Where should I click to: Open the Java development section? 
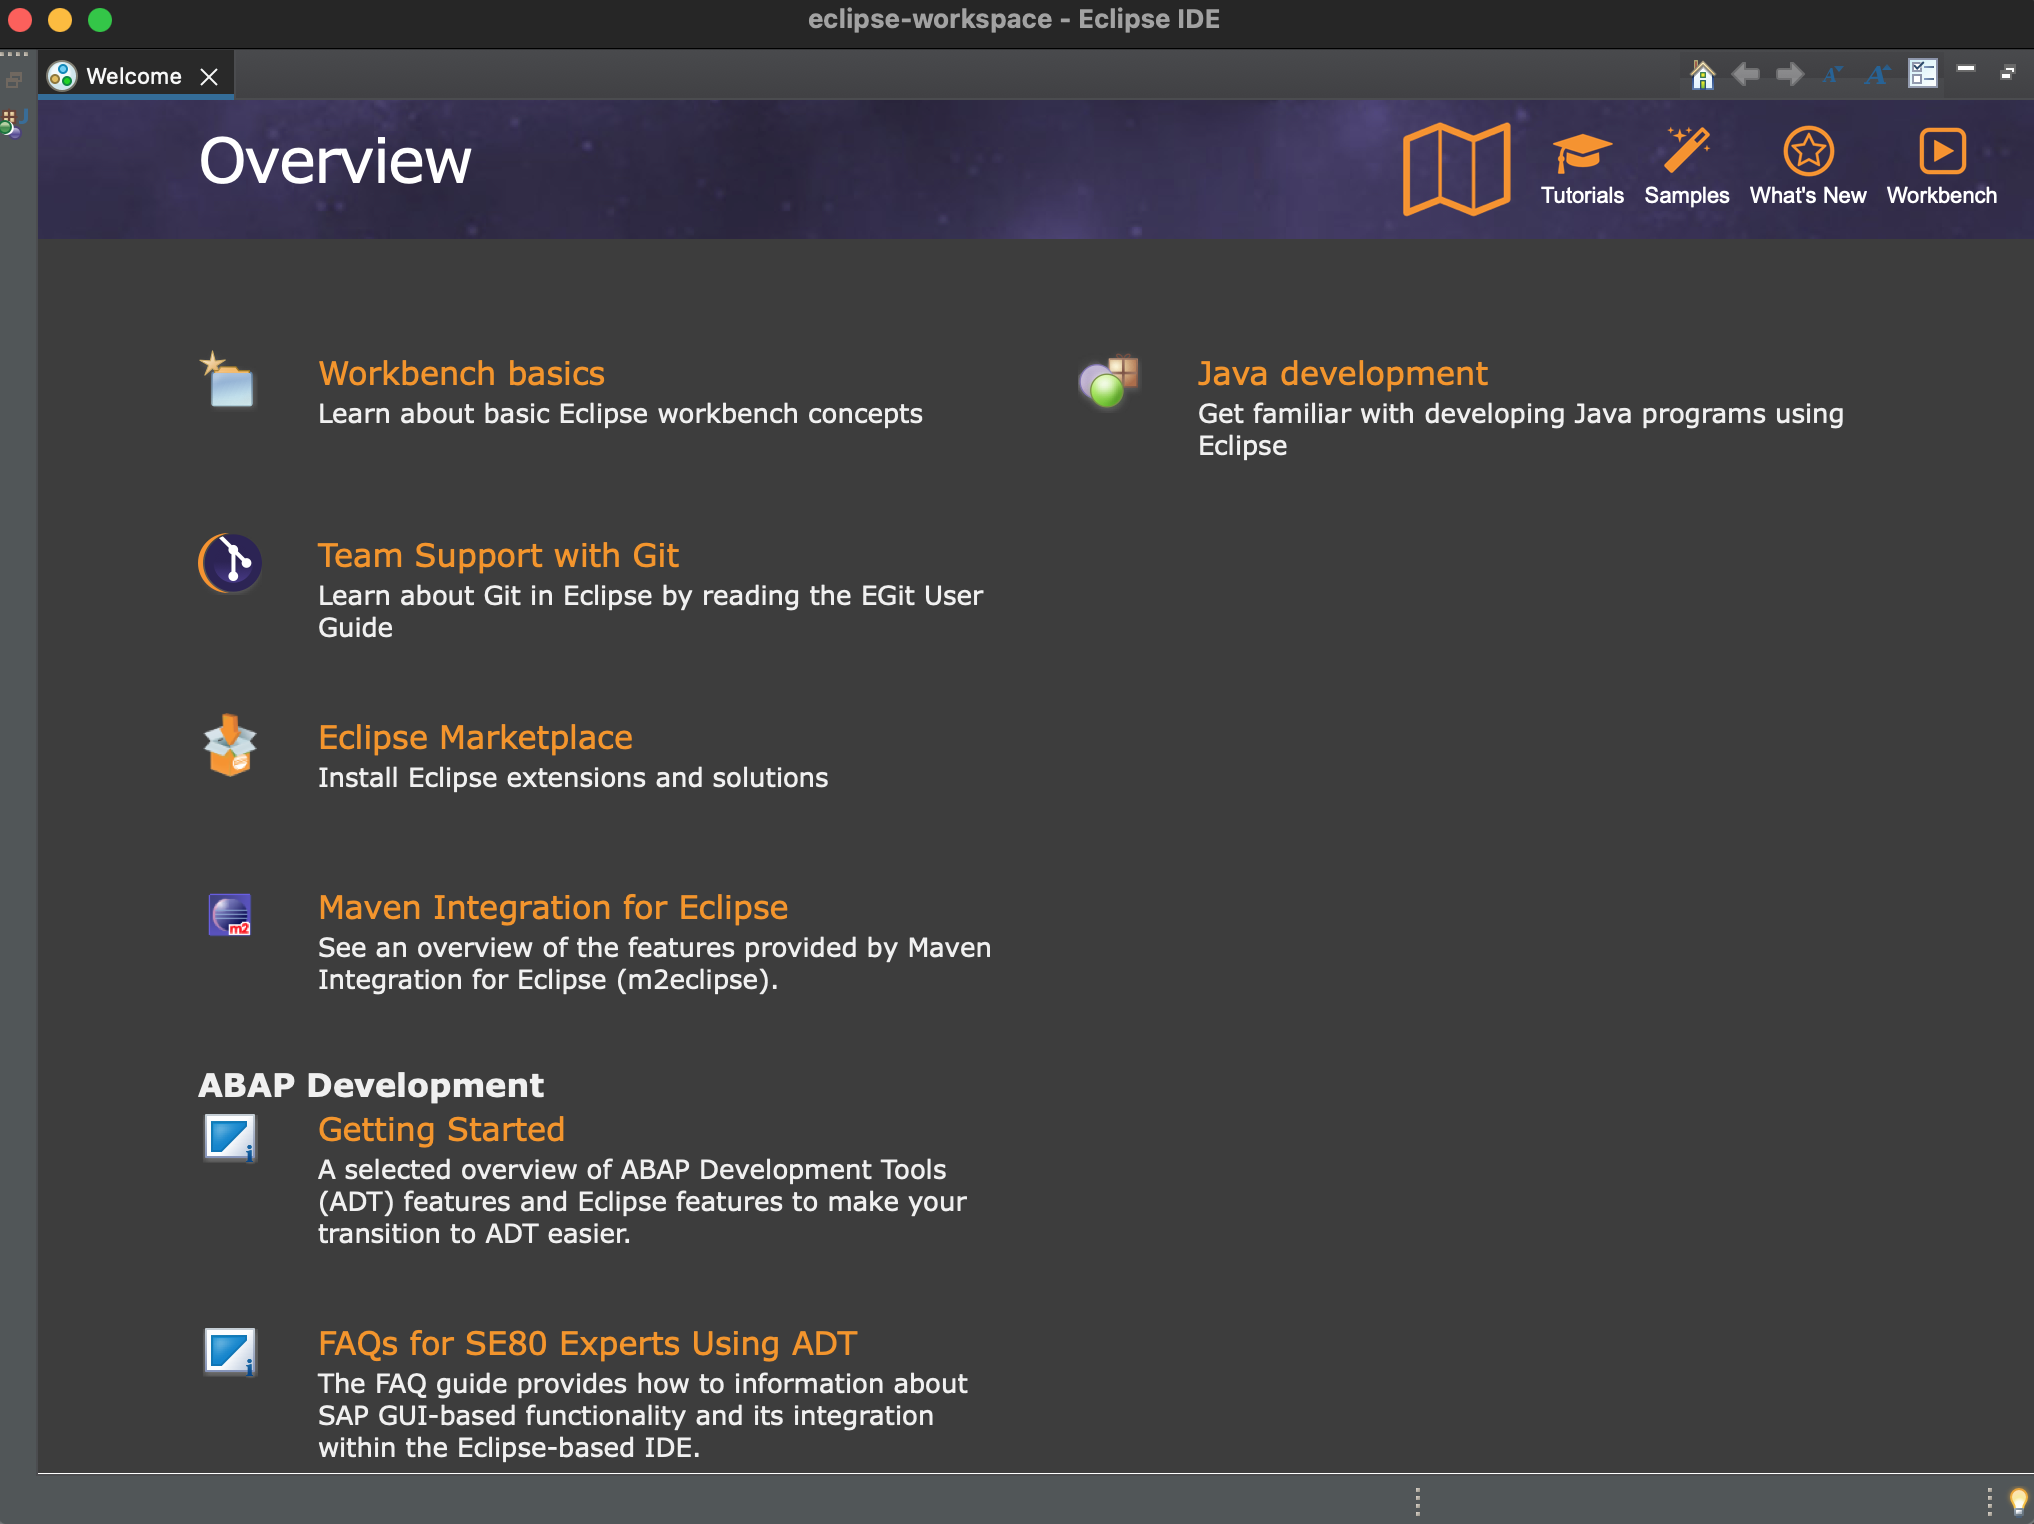coord(1341,371)
